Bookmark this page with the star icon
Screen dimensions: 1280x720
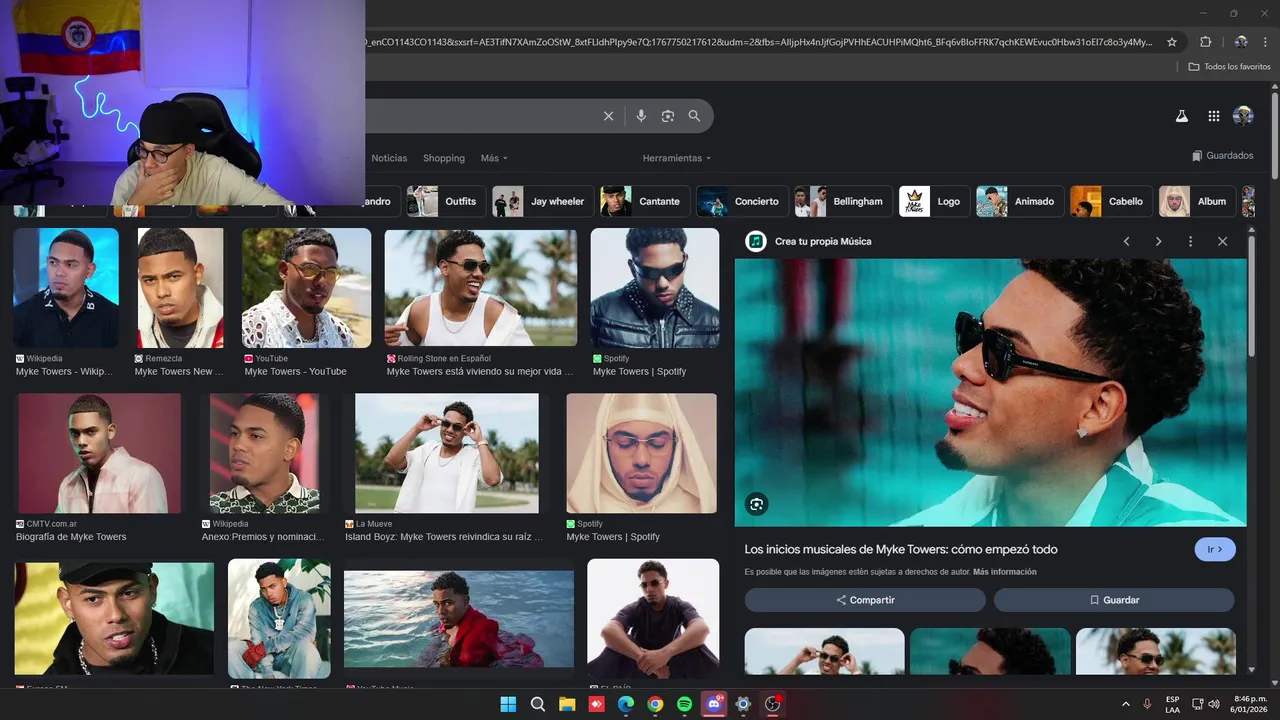(x=1172, y=42)
